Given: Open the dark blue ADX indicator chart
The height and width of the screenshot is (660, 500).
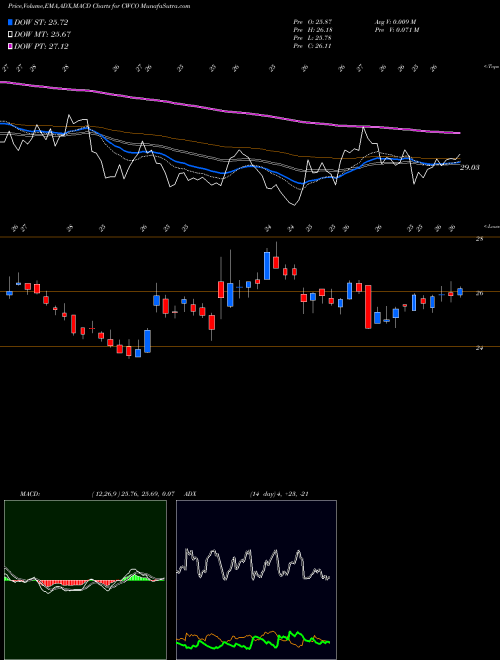Looking at the screenshot, I should (256, 580).
